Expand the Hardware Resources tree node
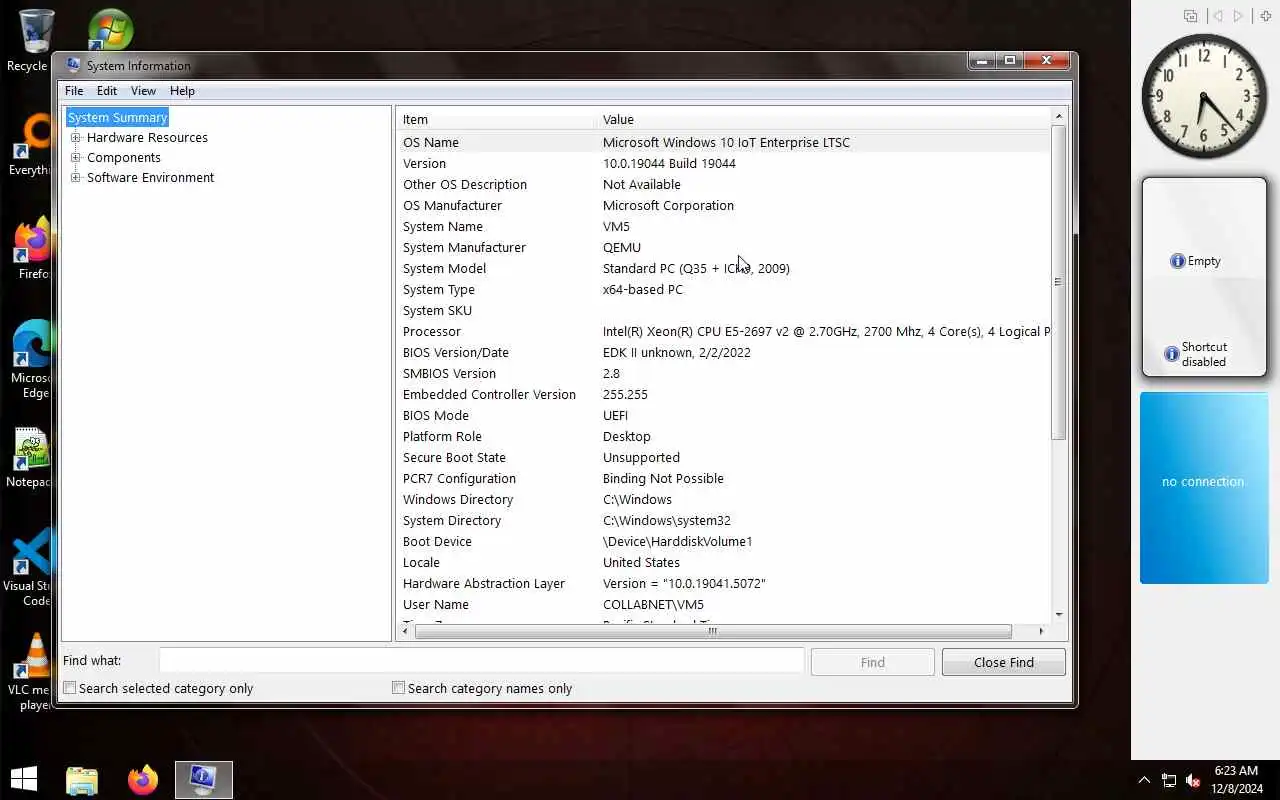The image size is (1280, 800). coord(75,137)
